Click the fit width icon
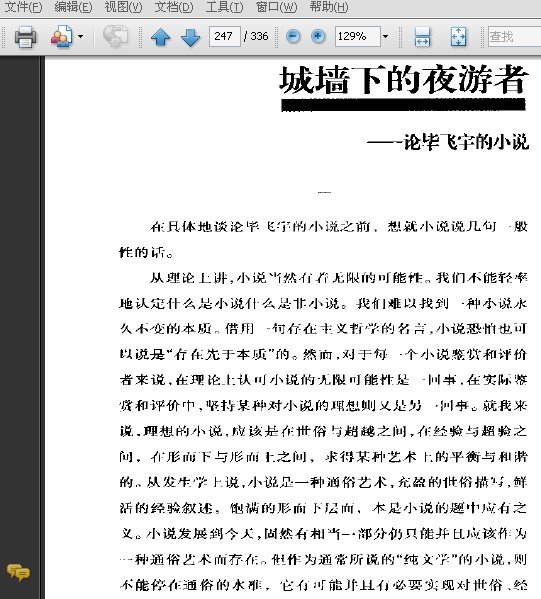This screenshot has height=599, width=541. pos(422,37)
